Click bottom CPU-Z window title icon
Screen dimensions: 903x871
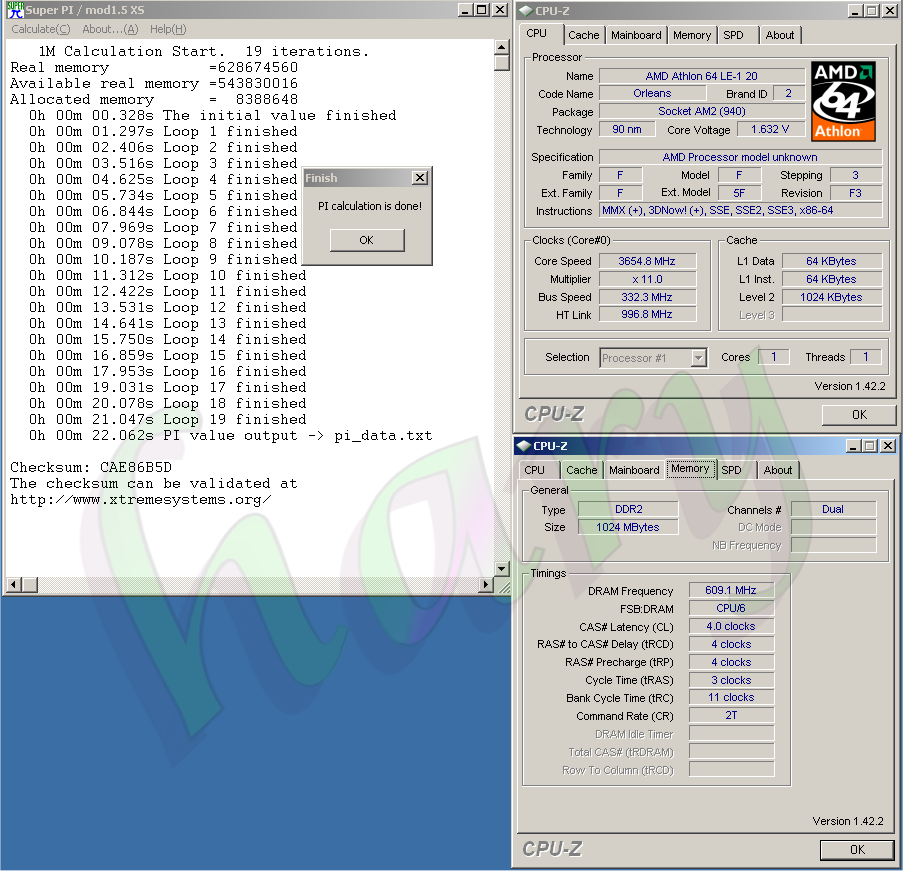(523, 445)
